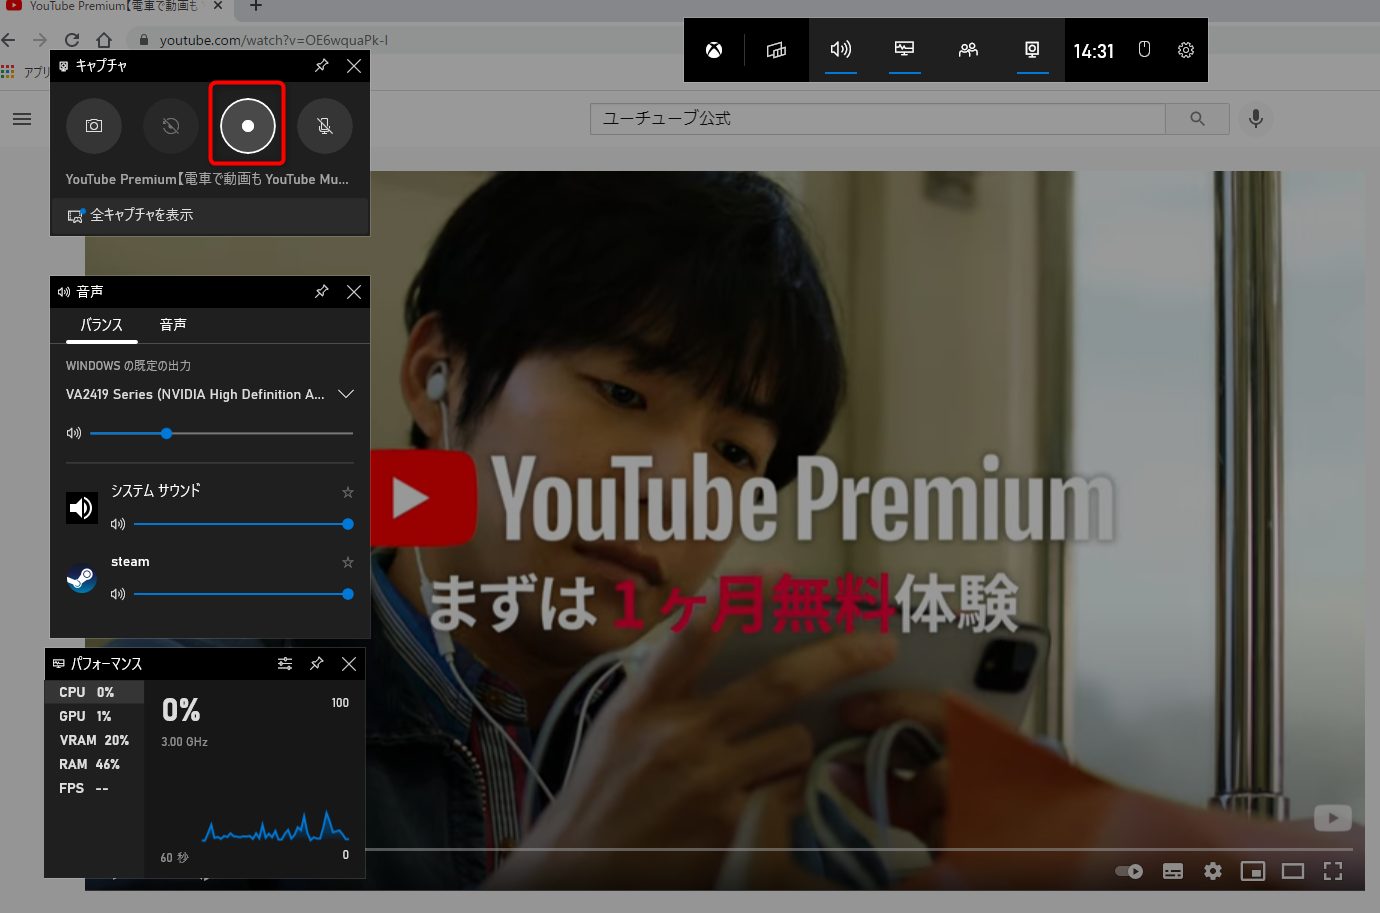Toggle autoplay in the video player
This screenshot has height=913, width=1380.
(1130, 871)
